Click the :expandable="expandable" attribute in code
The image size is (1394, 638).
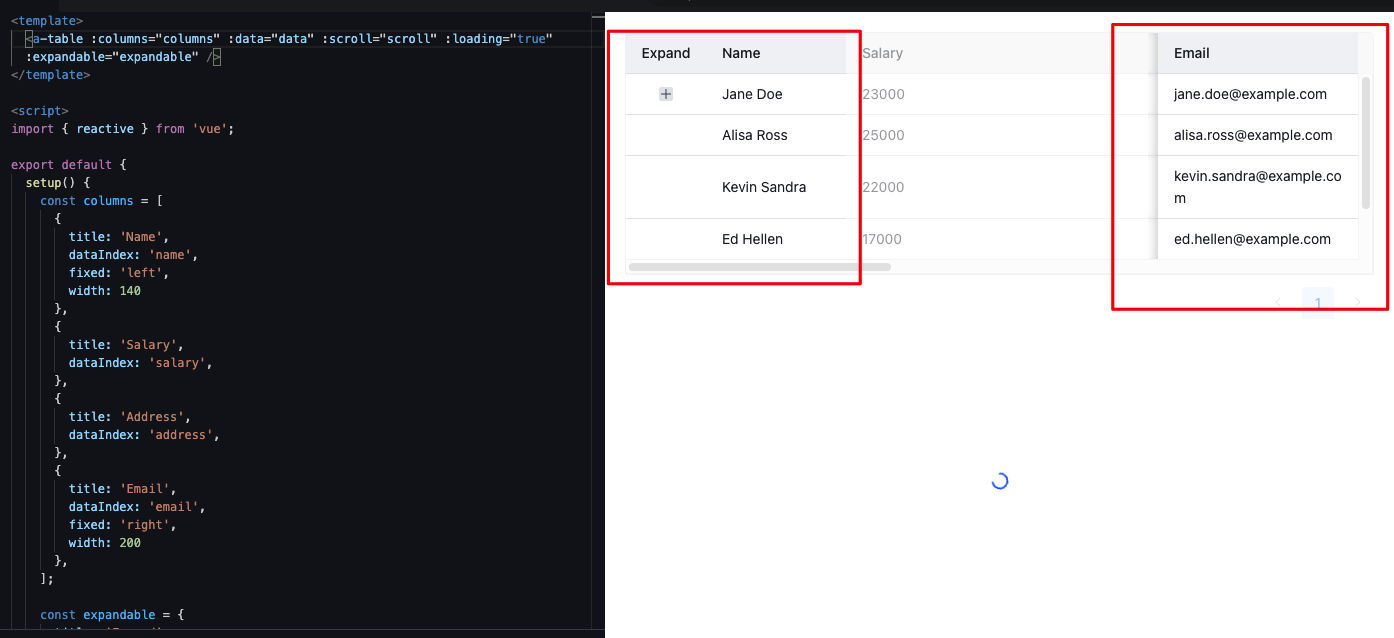[113, 57]
